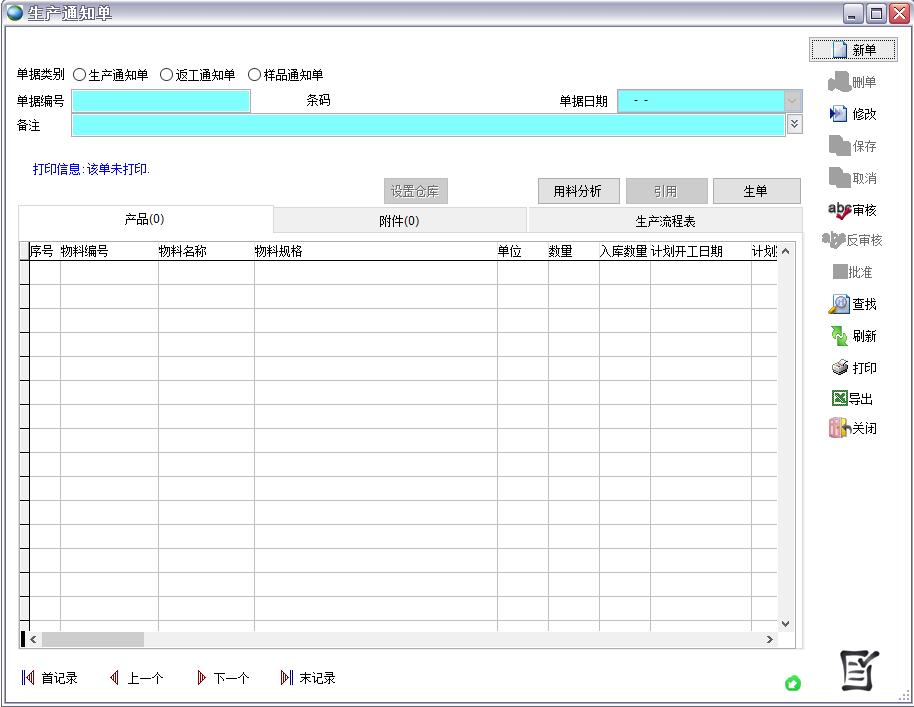Click the table's horizontal scrollbar thumb
Image resolution: width=914 pixels, height=707 pixels.
(92, 639)
